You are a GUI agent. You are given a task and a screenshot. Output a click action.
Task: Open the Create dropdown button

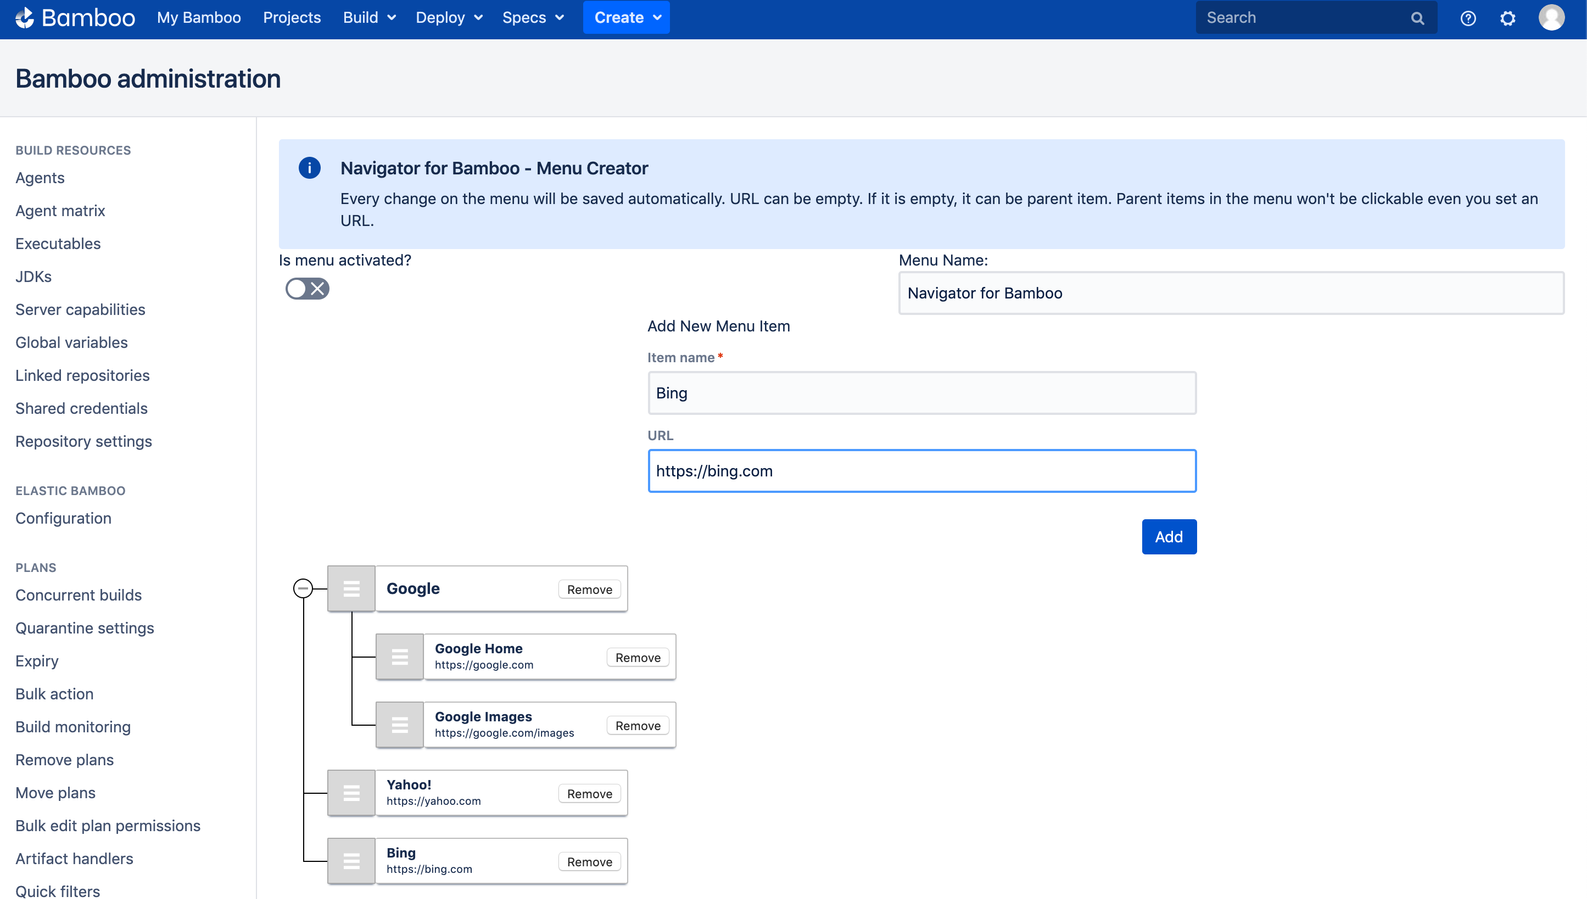pos(627,18)
